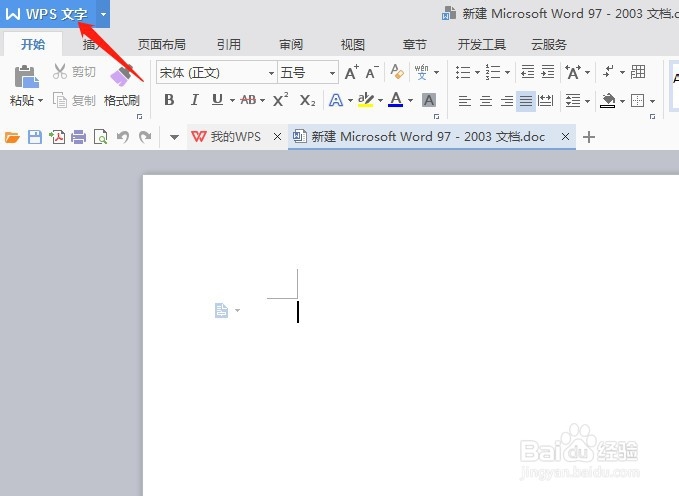
Task: Expand the font color dropdown arrow
Action: [x=410, y=100]
